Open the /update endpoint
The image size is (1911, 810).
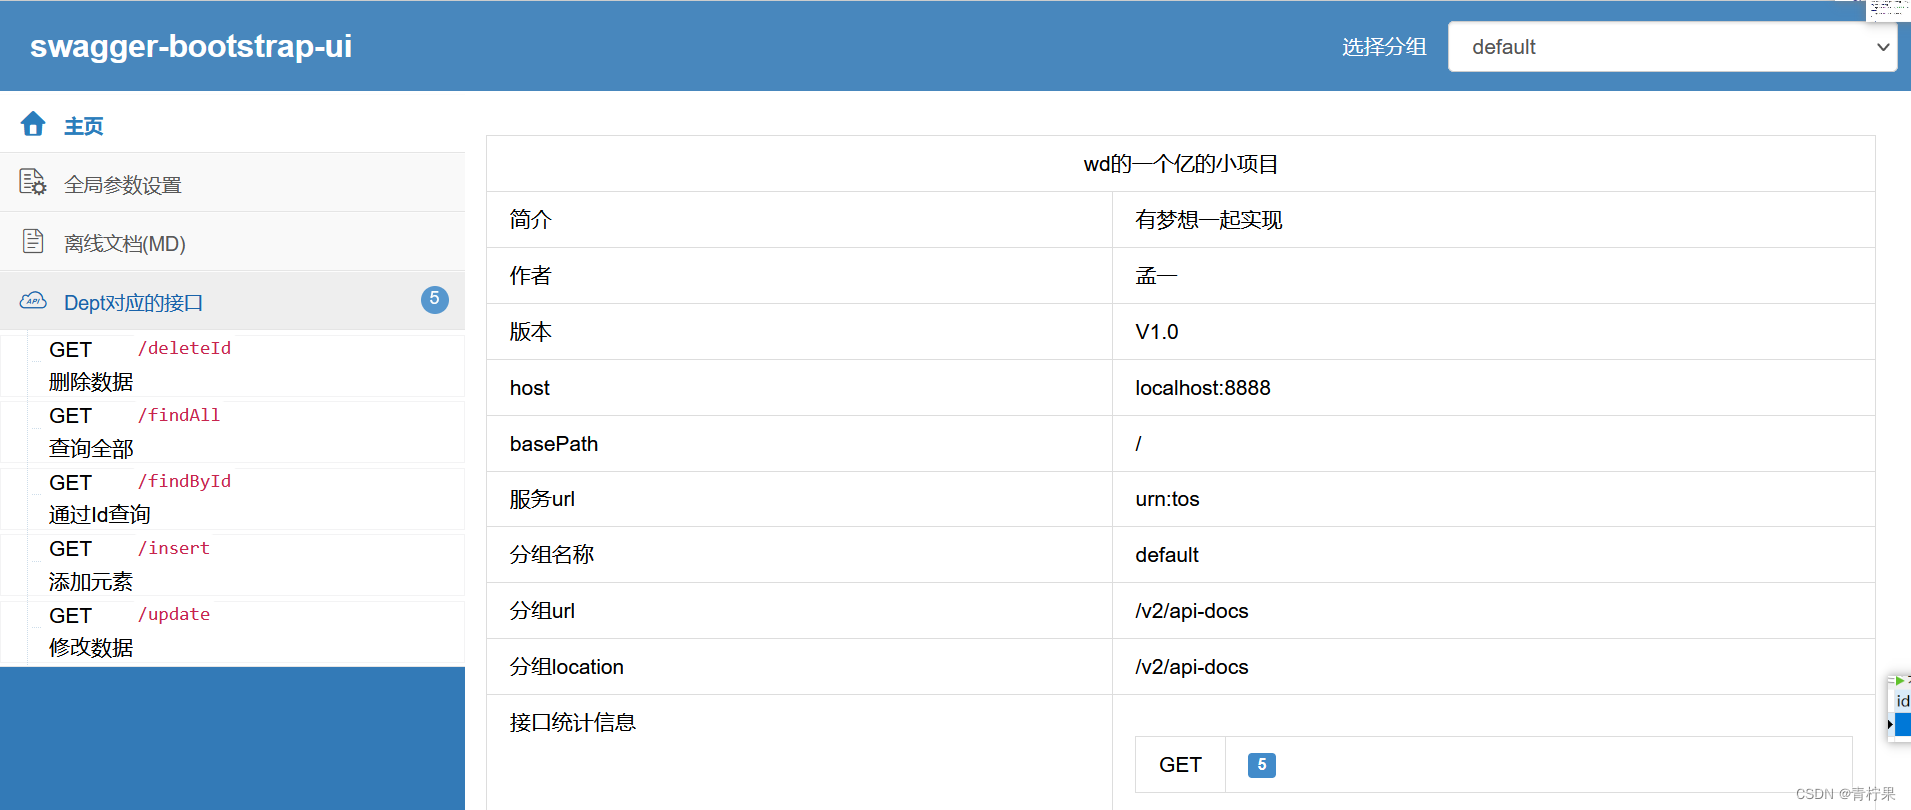pos(174,614)
